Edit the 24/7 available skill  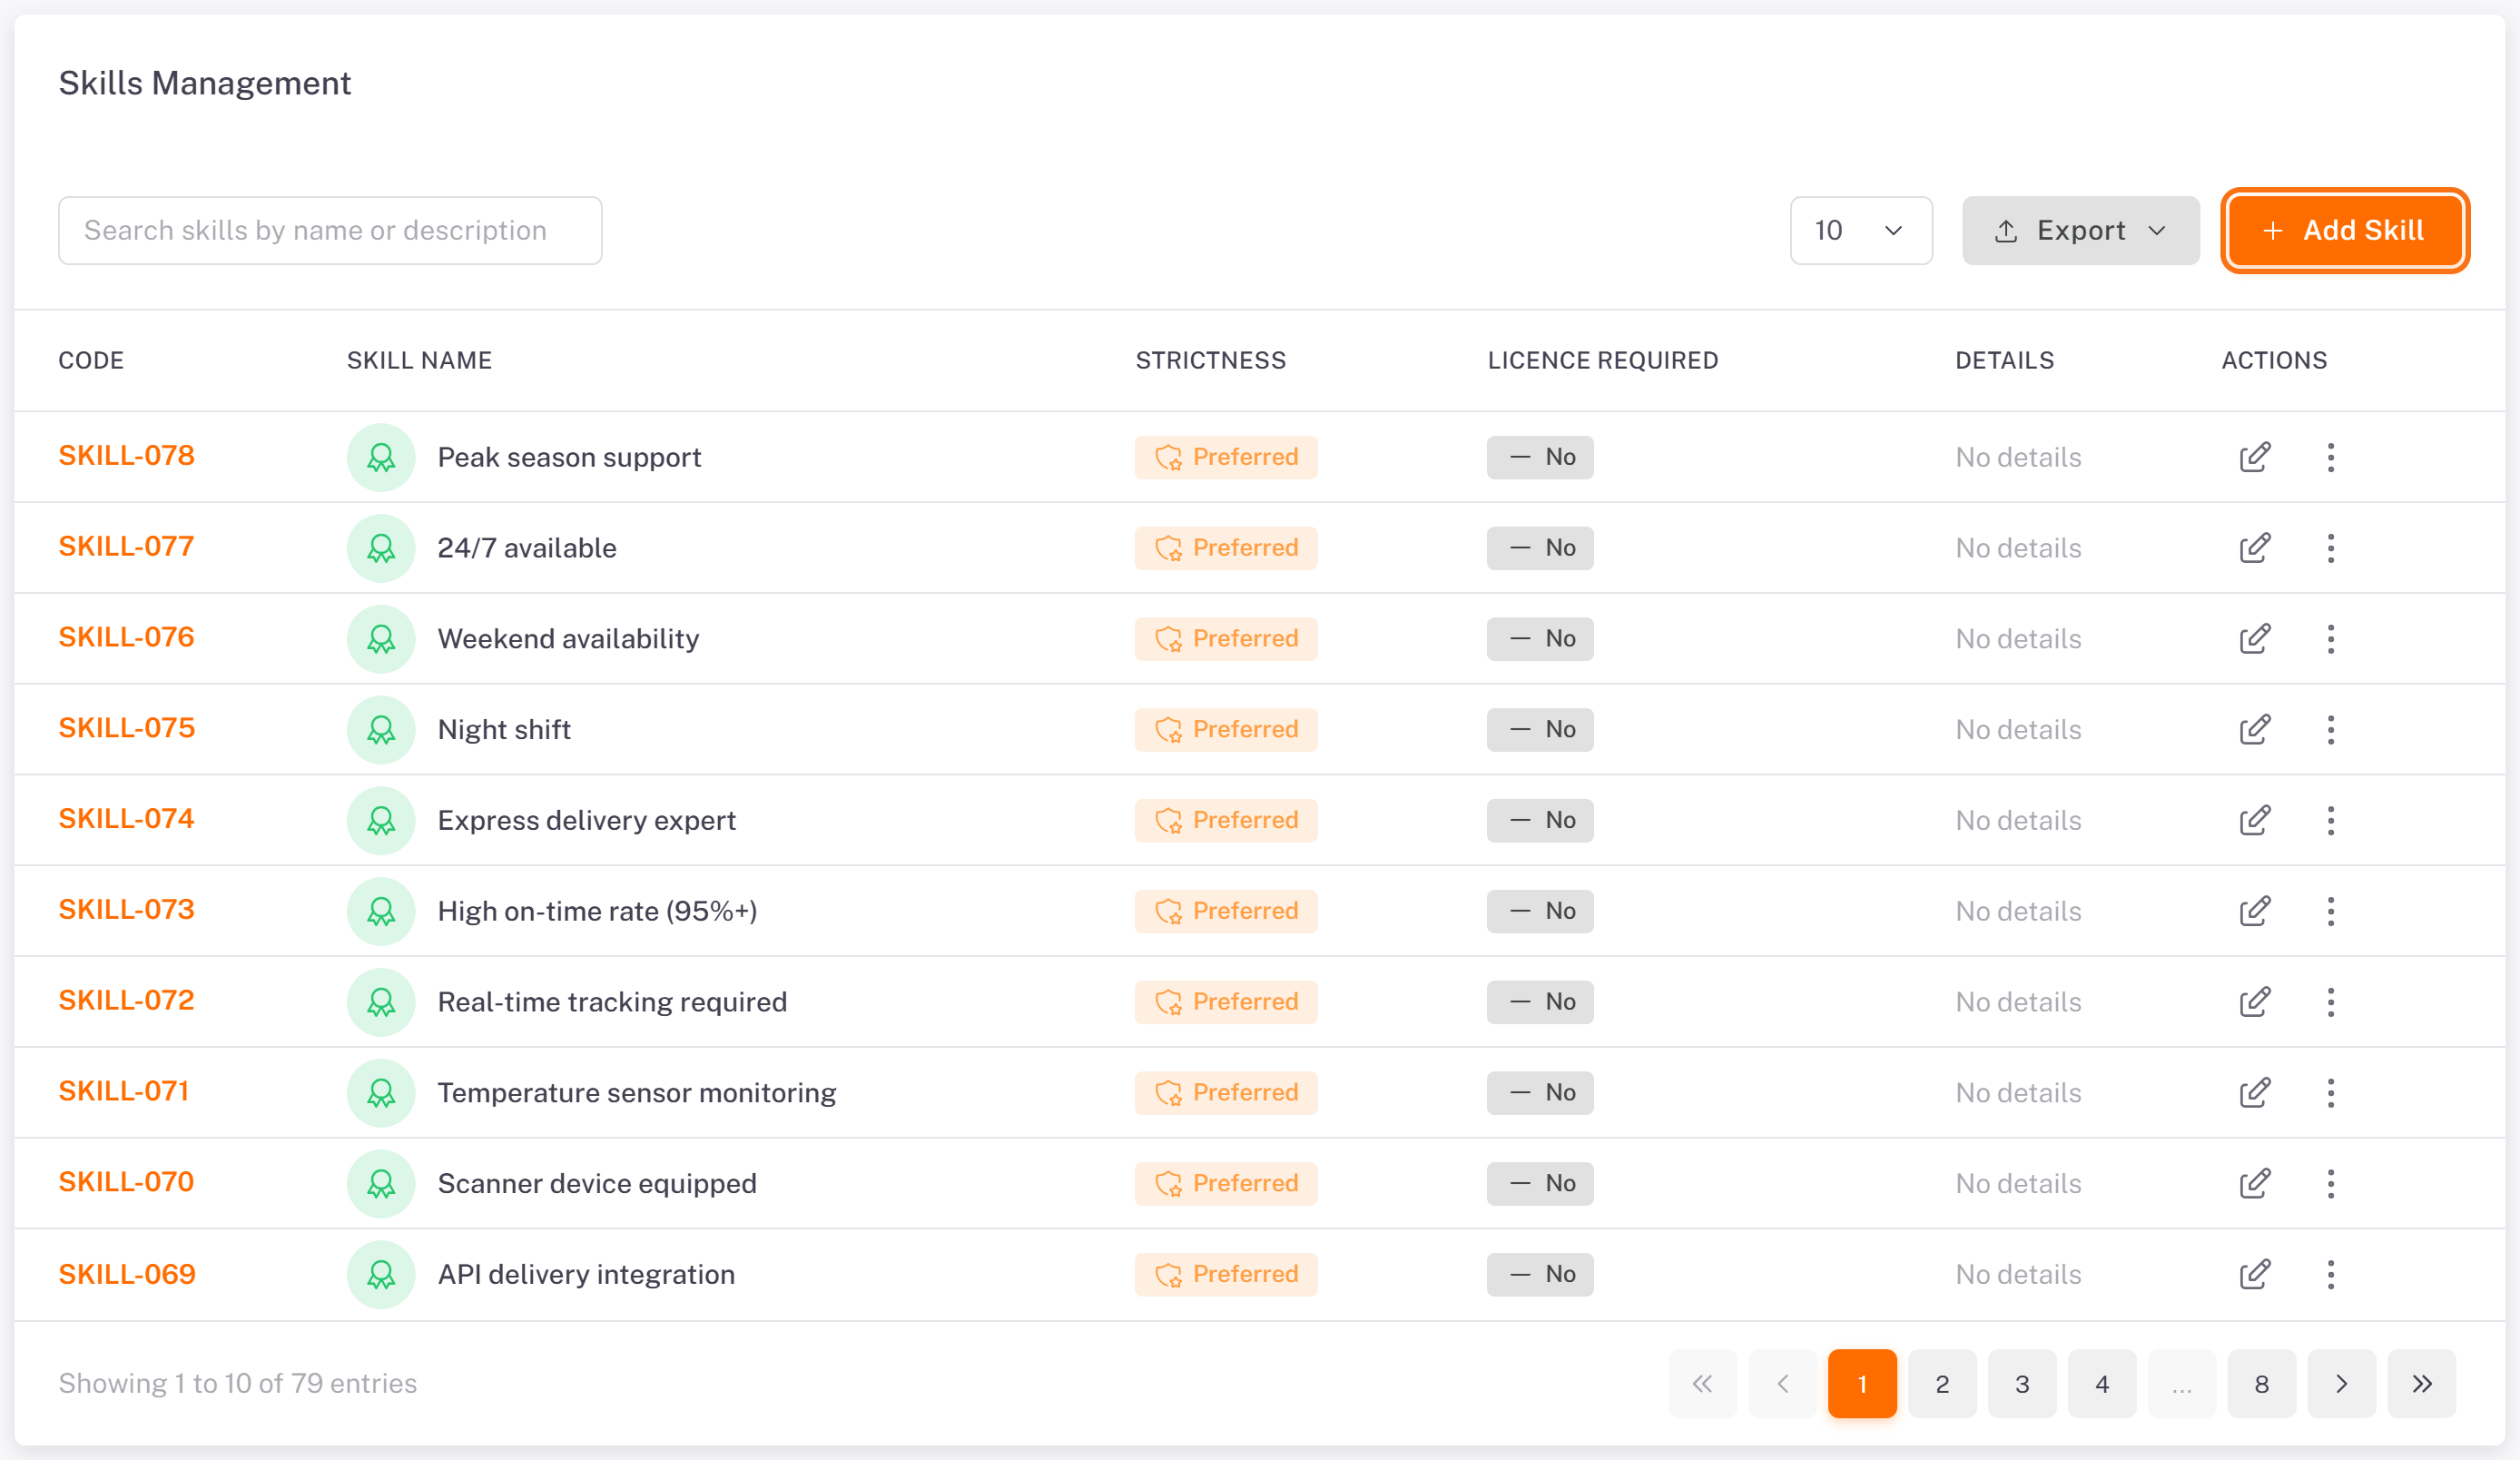point(2254,548)
